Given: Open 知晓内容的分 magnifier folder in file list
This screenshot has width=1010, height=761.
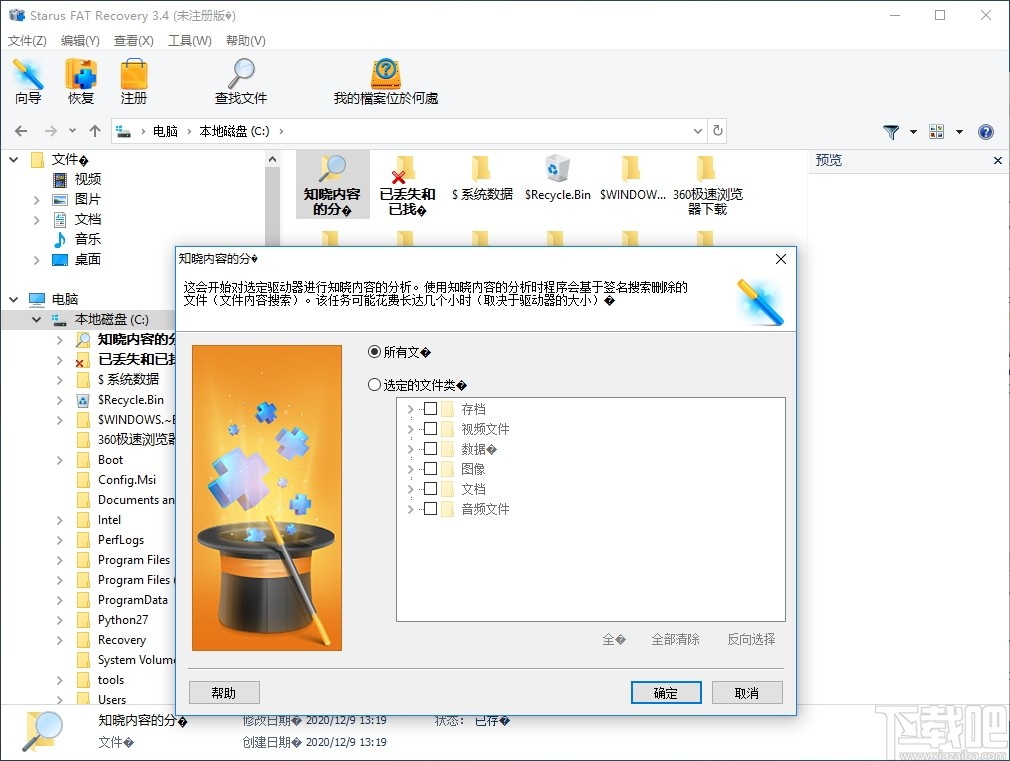Looking at the screenshot, I should (x=332, y=185).
